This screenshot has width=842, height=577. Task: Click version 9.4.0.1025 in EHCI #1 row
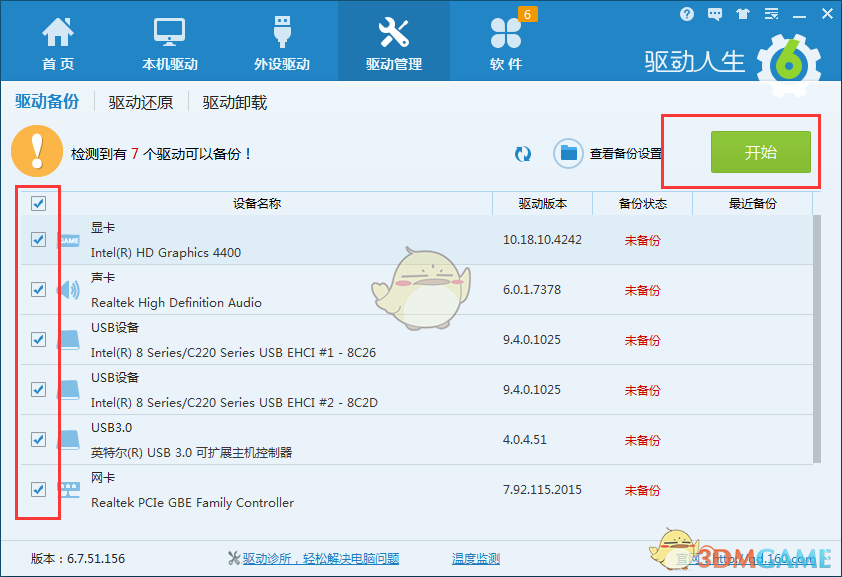[532, 339]
